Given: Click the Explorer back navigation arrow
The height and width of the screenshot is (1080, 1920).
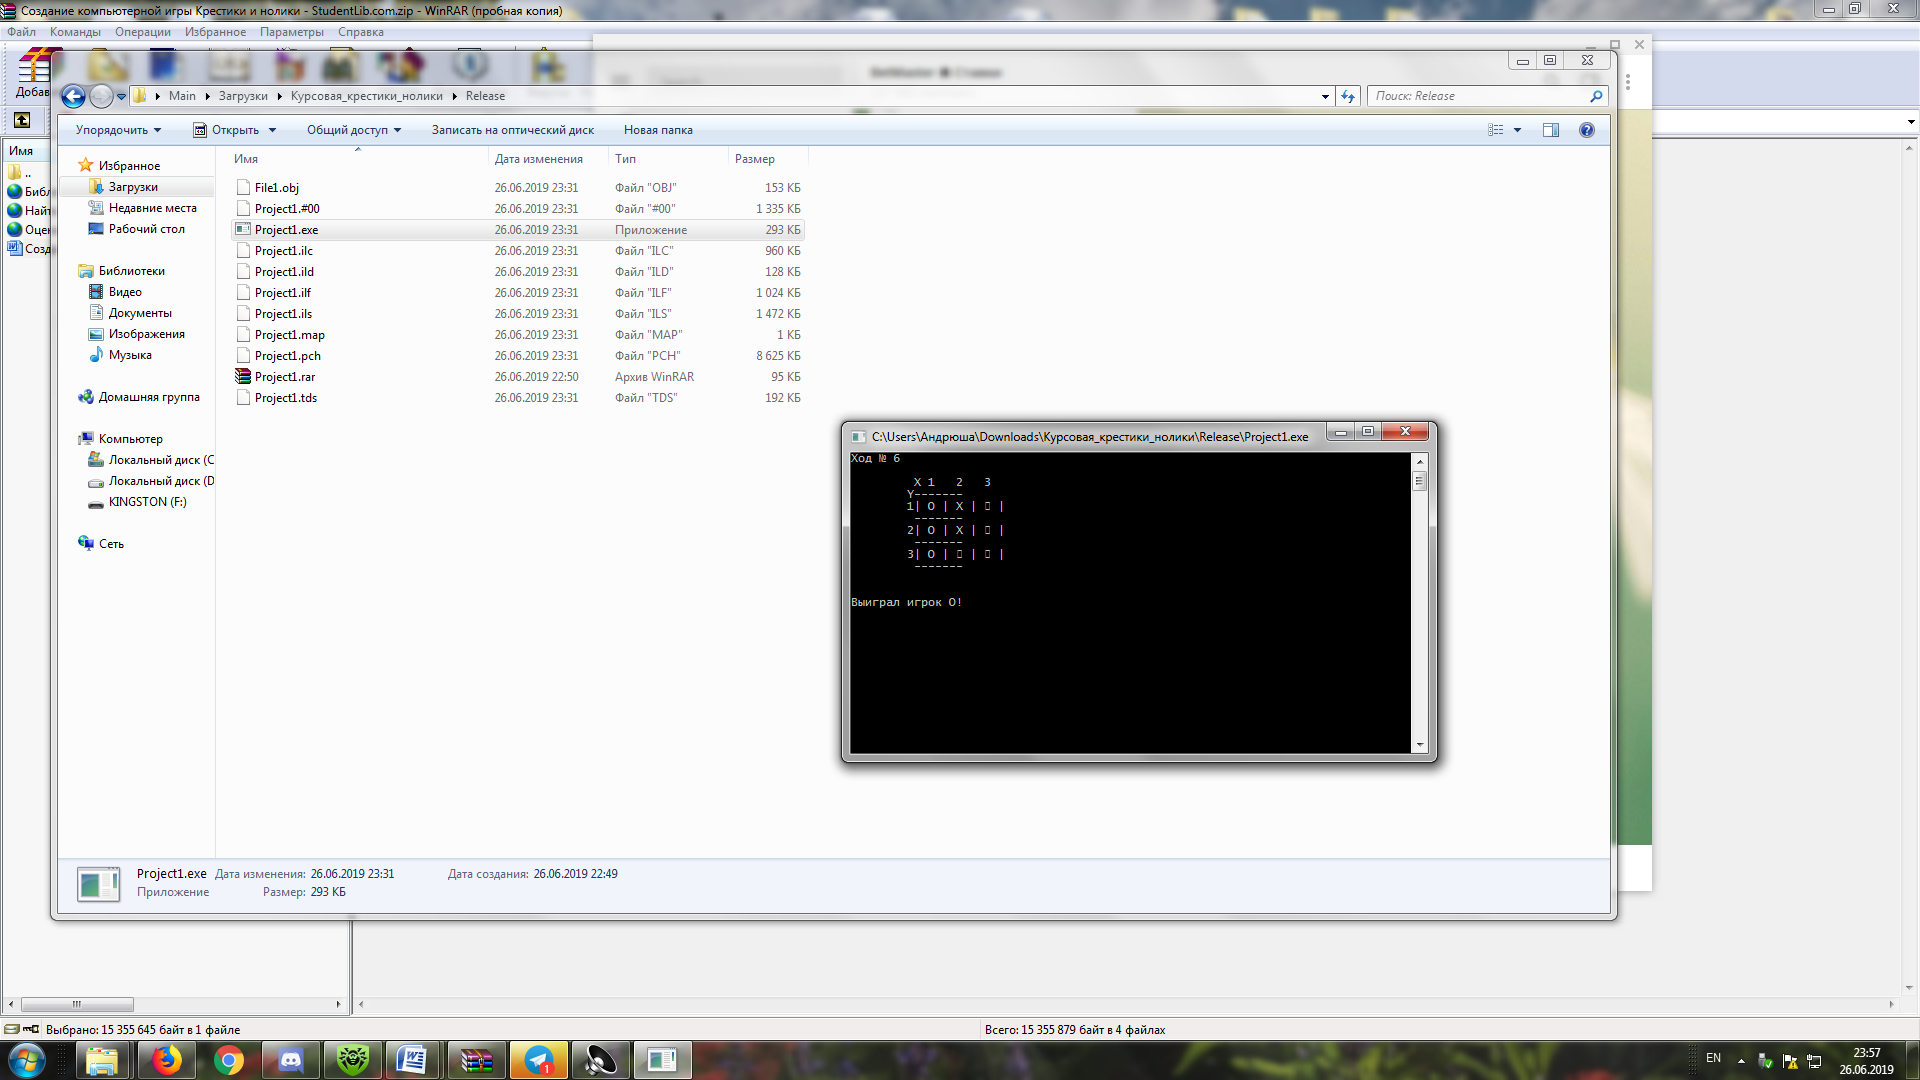Looking at the screenshot, I should pyautogui.click(x=73, y=96).
